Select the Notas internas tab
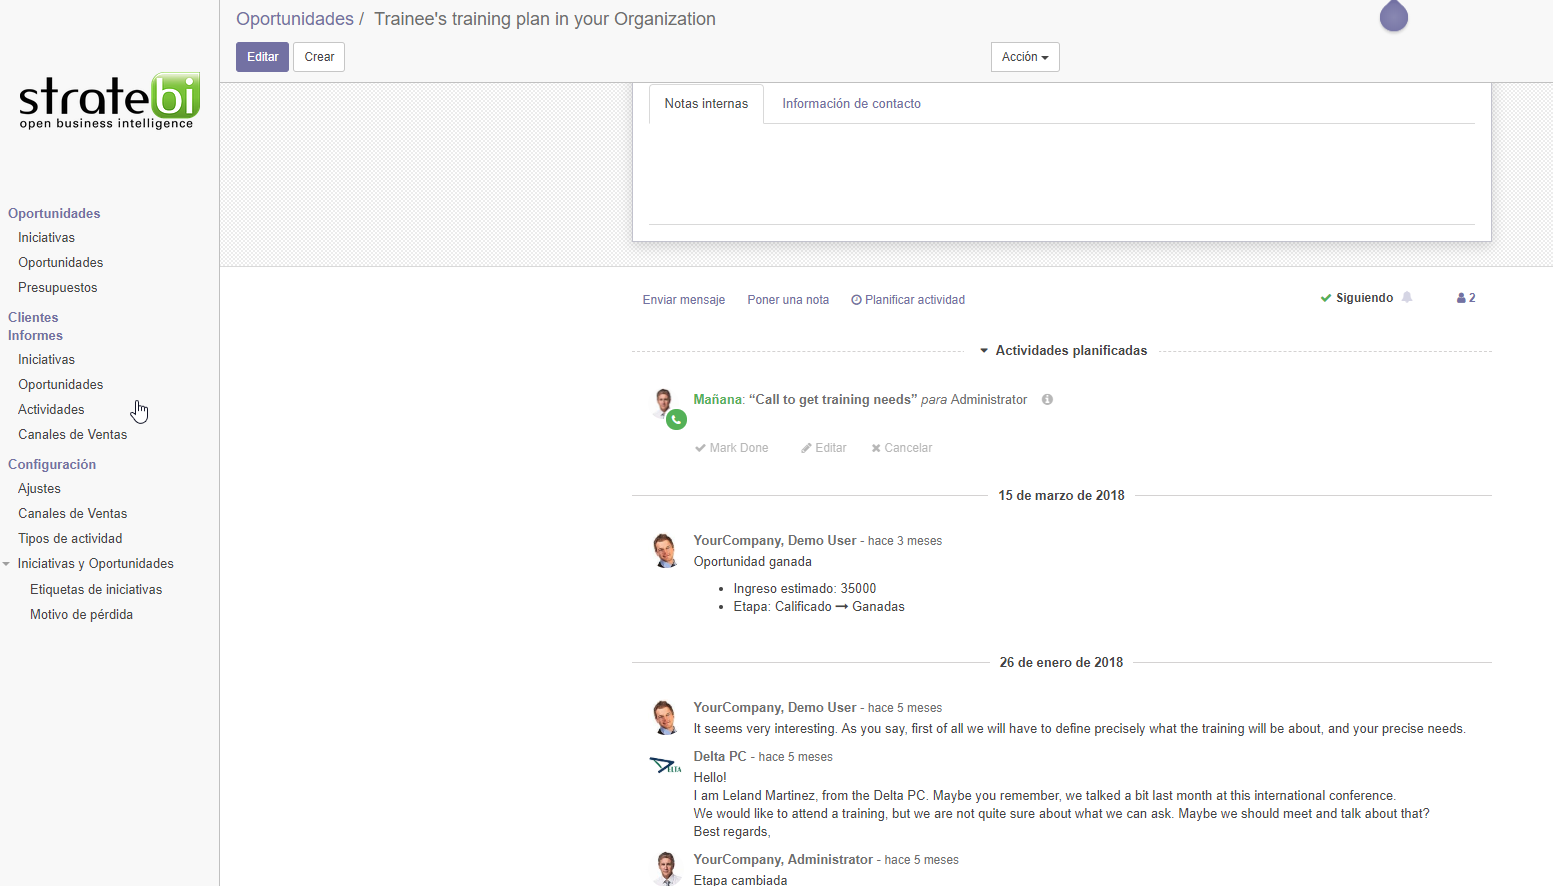Viewport: 1553px width, 886px height. click(x=706, y=103)
